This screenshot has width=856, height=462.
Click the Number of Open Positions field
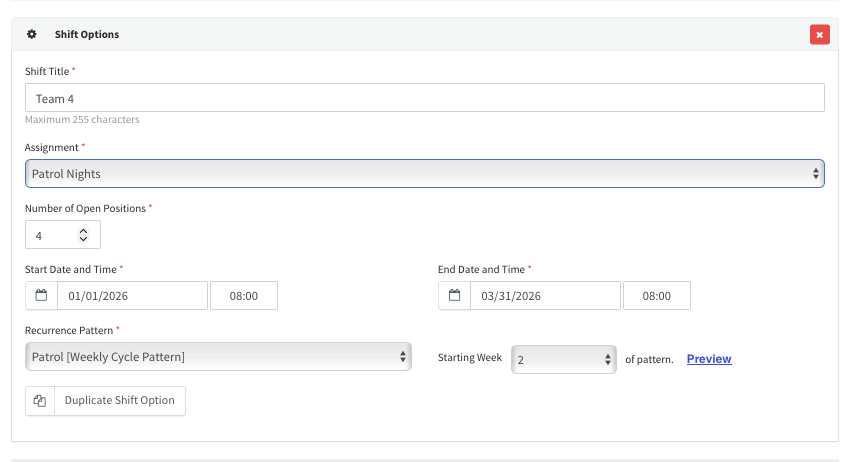63,235
